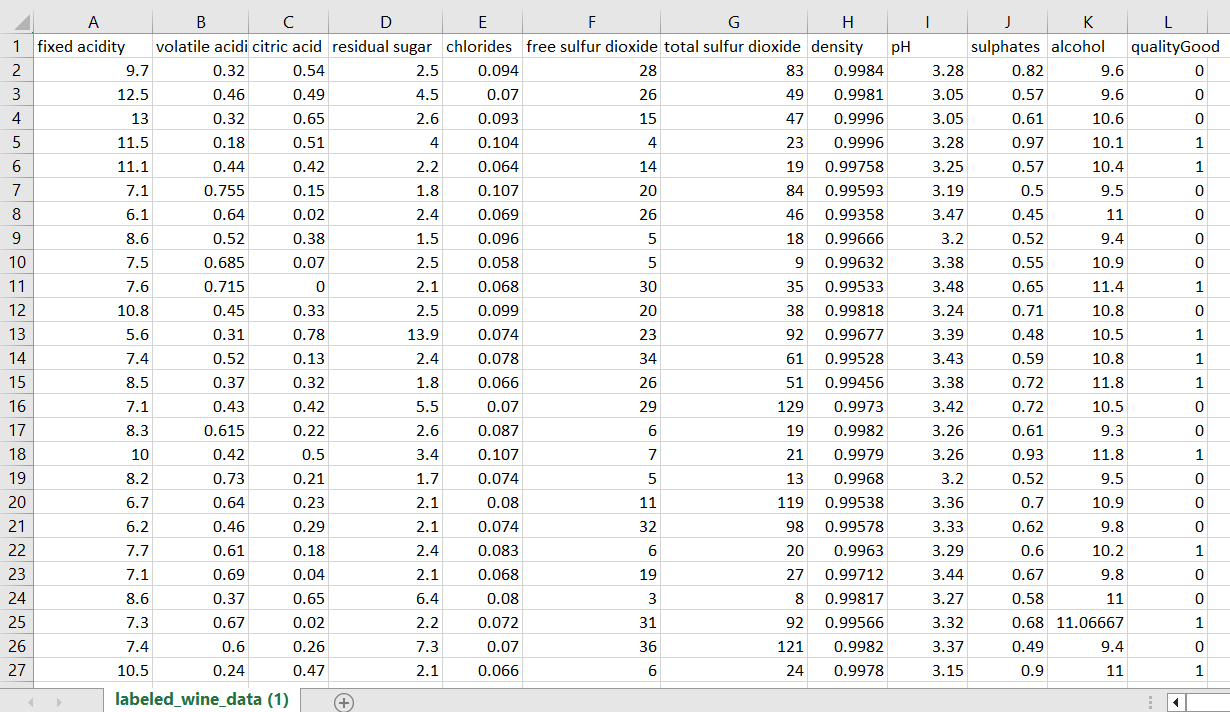Image resolution: width=1230 pixels, height=712 pixels.
Task: Select row 27 by clicking its row number
Action: pyautogui.click(x=18, y=670)
